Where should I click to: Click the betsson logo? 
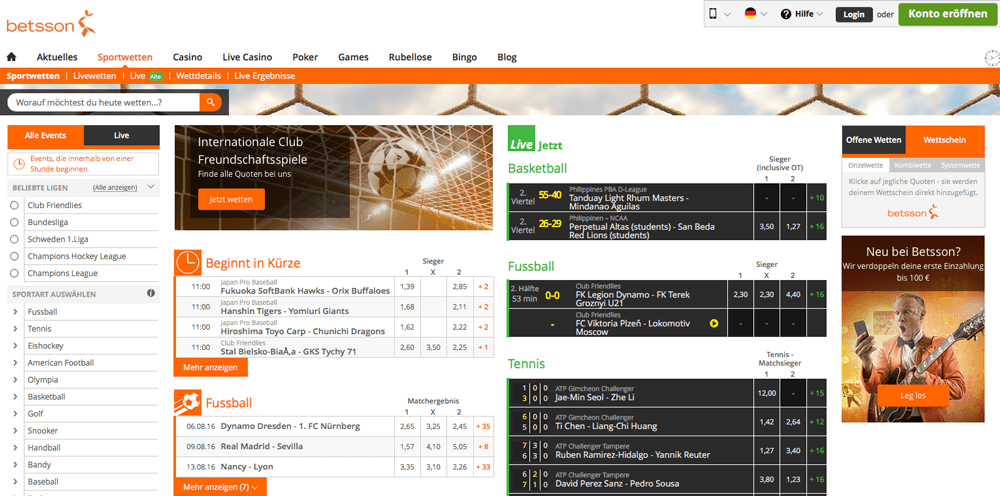click(51, 24)
